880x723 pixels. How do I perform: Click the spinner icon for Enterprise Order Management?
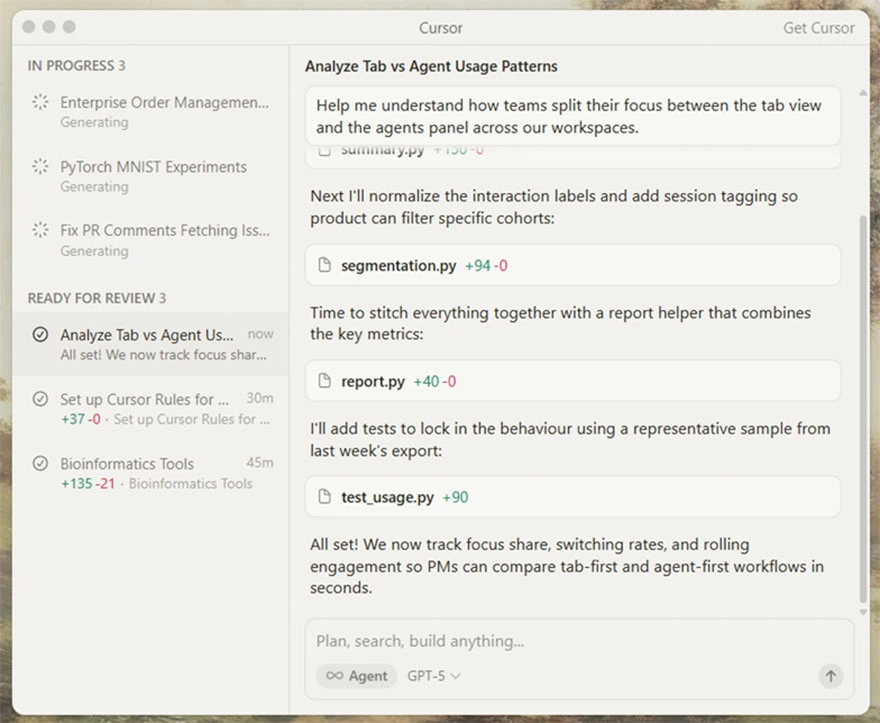click(x=40, y=102)
